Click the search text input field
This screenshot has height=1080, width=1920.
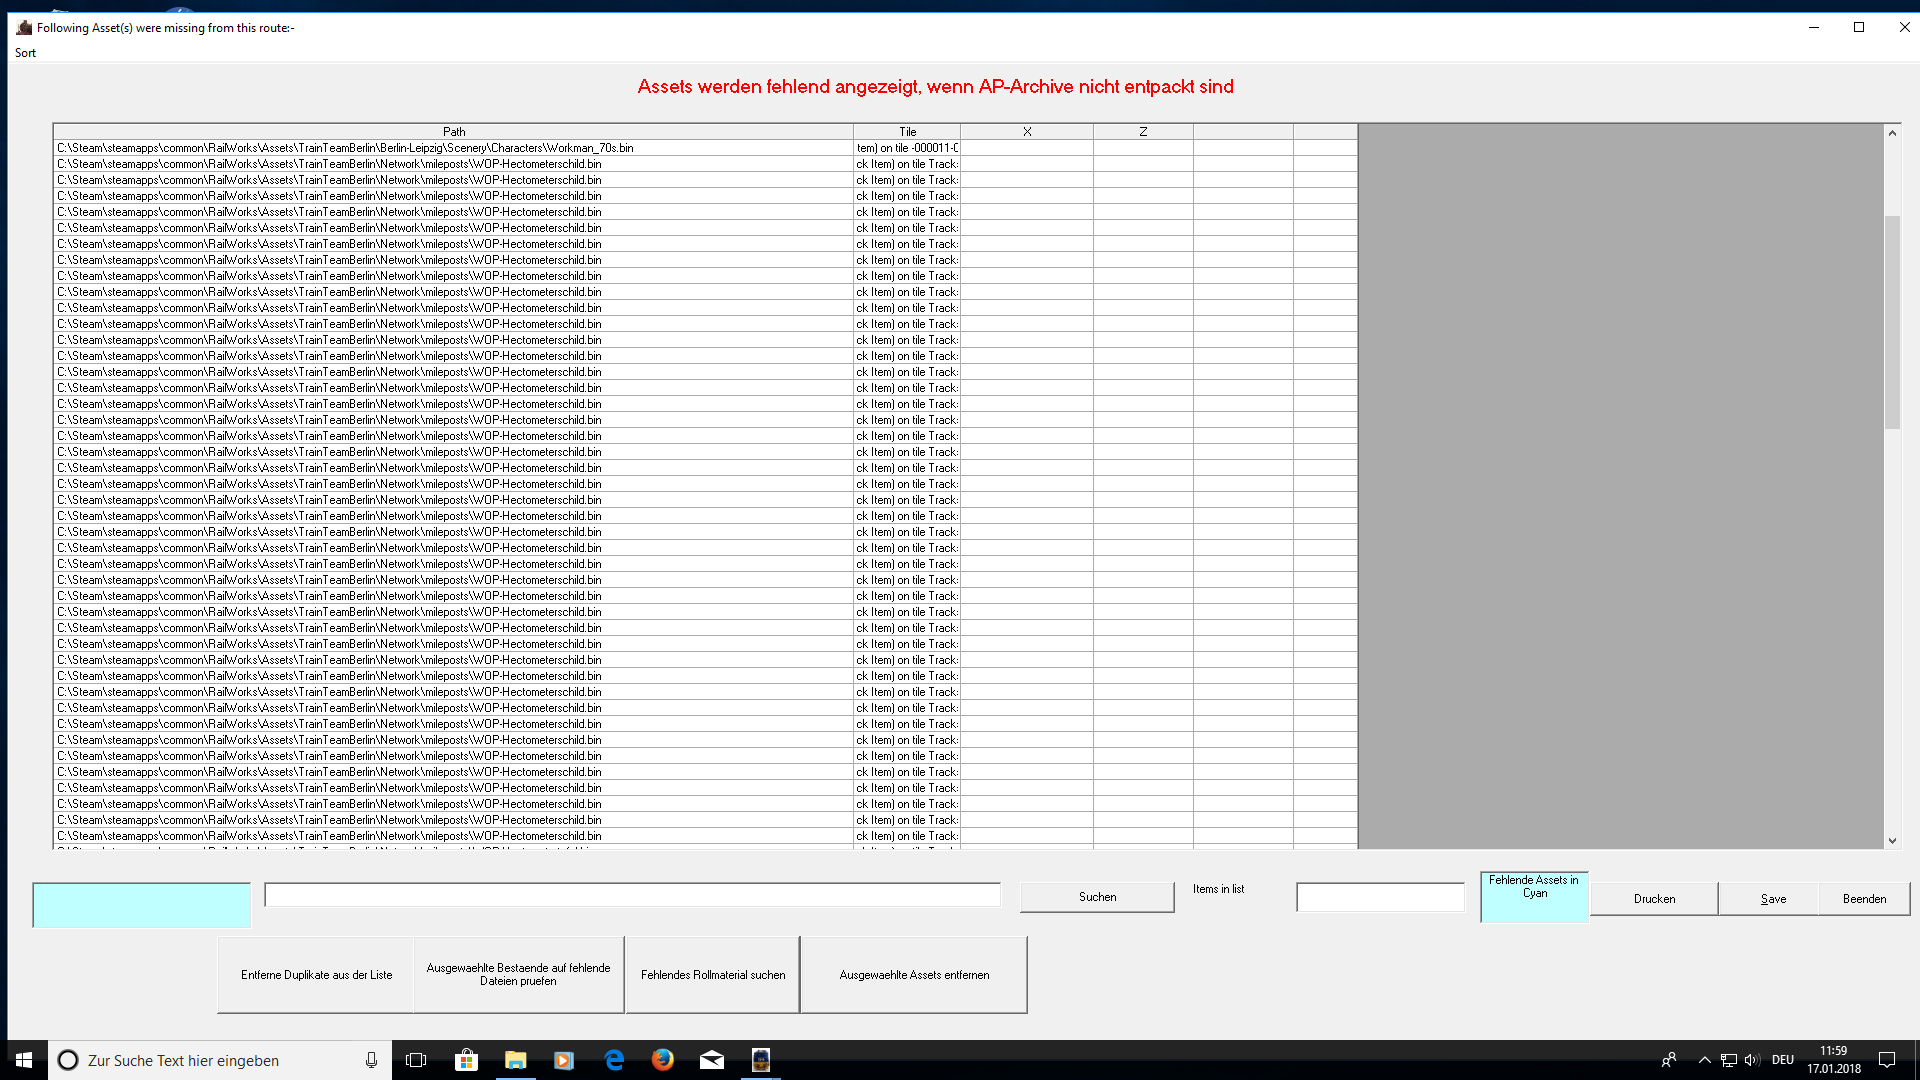[x=632, y=896]
